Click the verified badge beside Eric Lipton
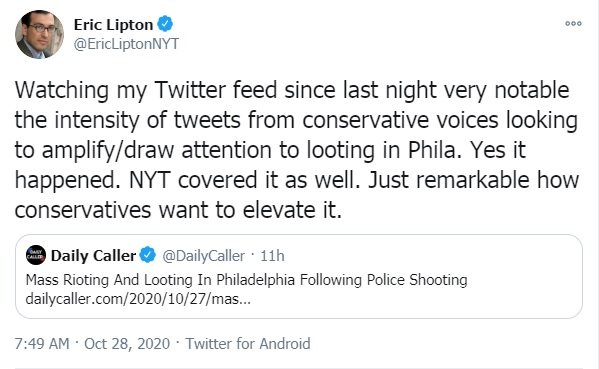 (x=165, y=24)
